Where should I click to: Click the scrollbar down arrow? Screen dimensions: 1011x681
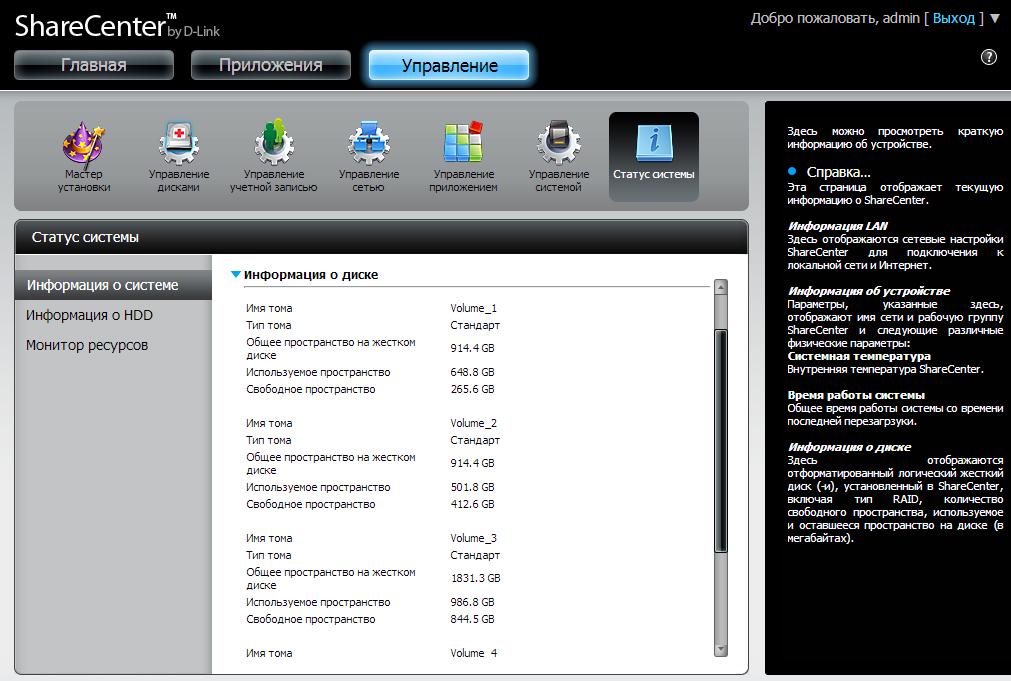pos(721,649)
